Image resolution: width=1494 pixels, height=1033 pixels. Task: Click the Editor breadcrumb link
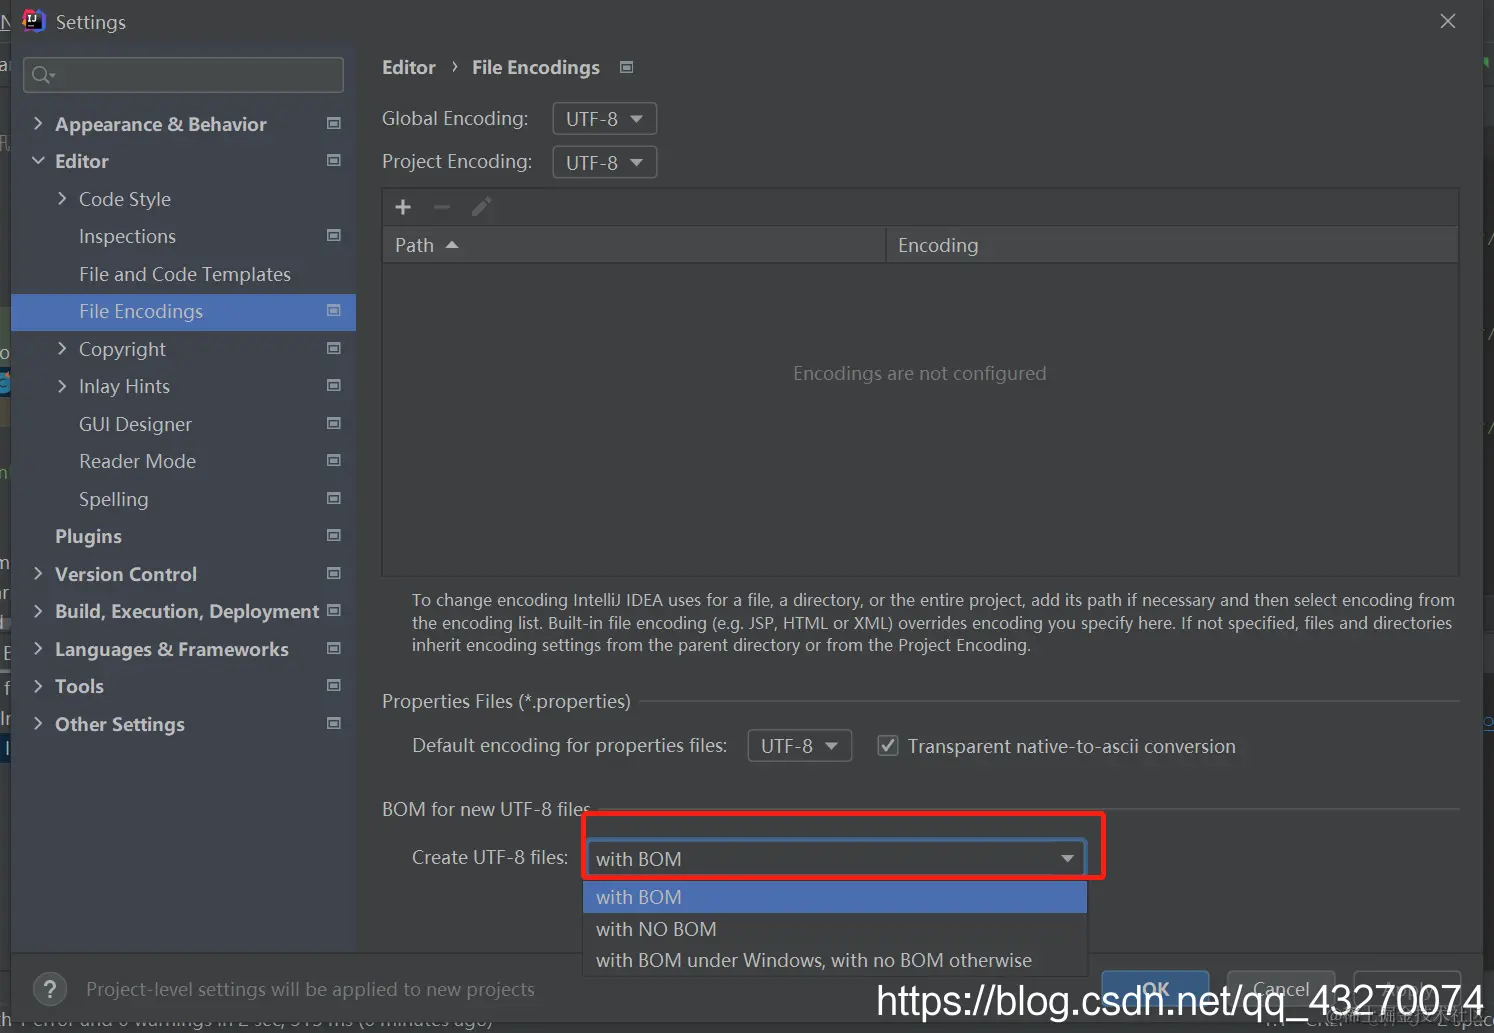[409, 67]
